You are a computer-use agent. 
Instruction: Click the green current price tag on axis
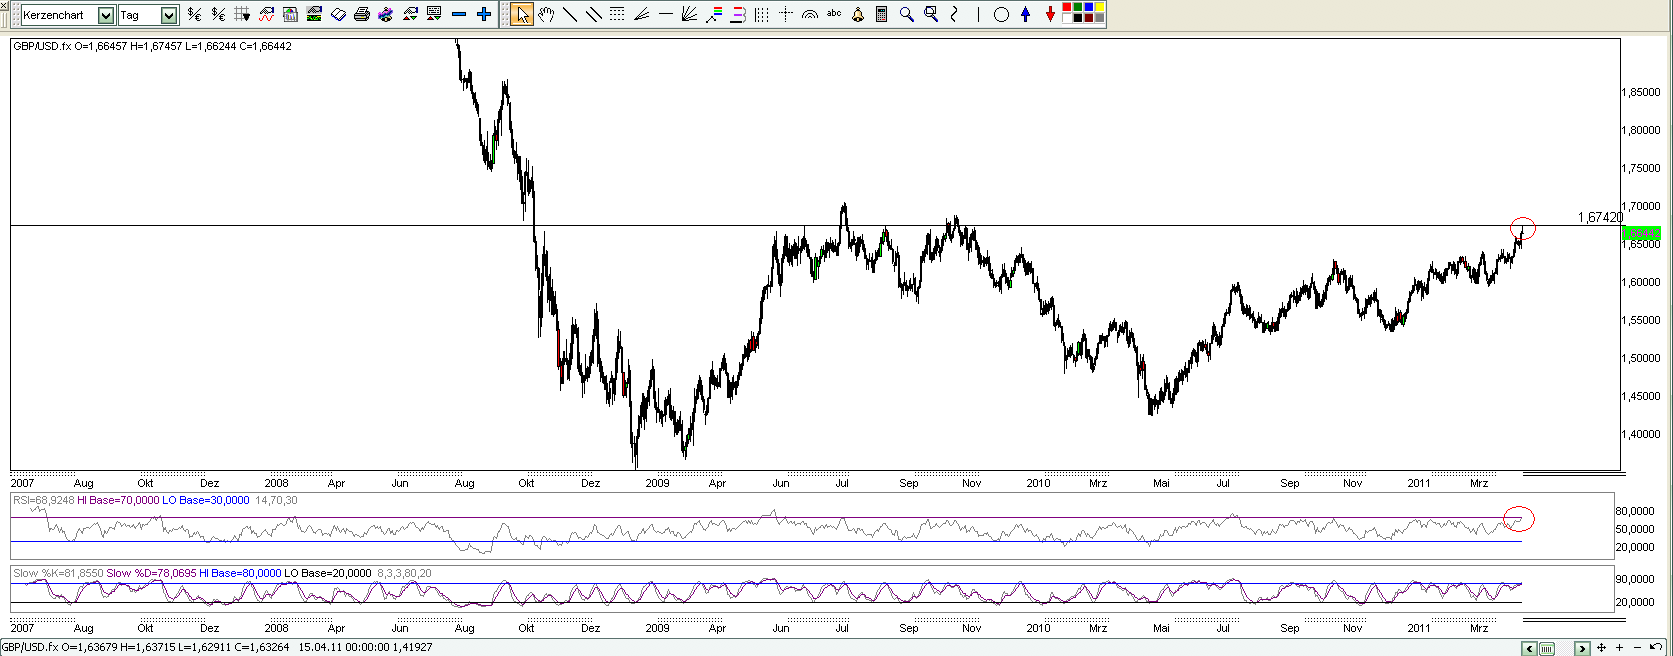coord(1641,233)
